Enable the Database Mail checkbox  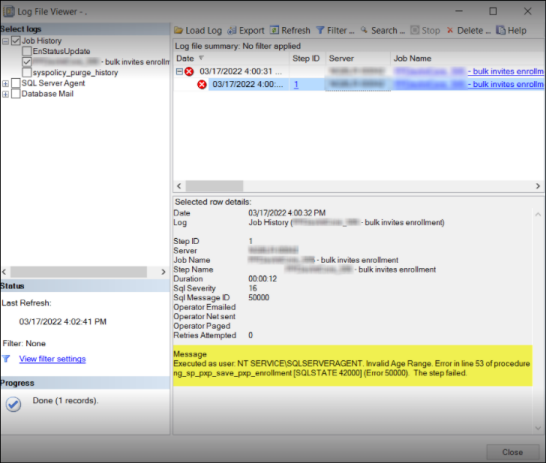[16, 94]
